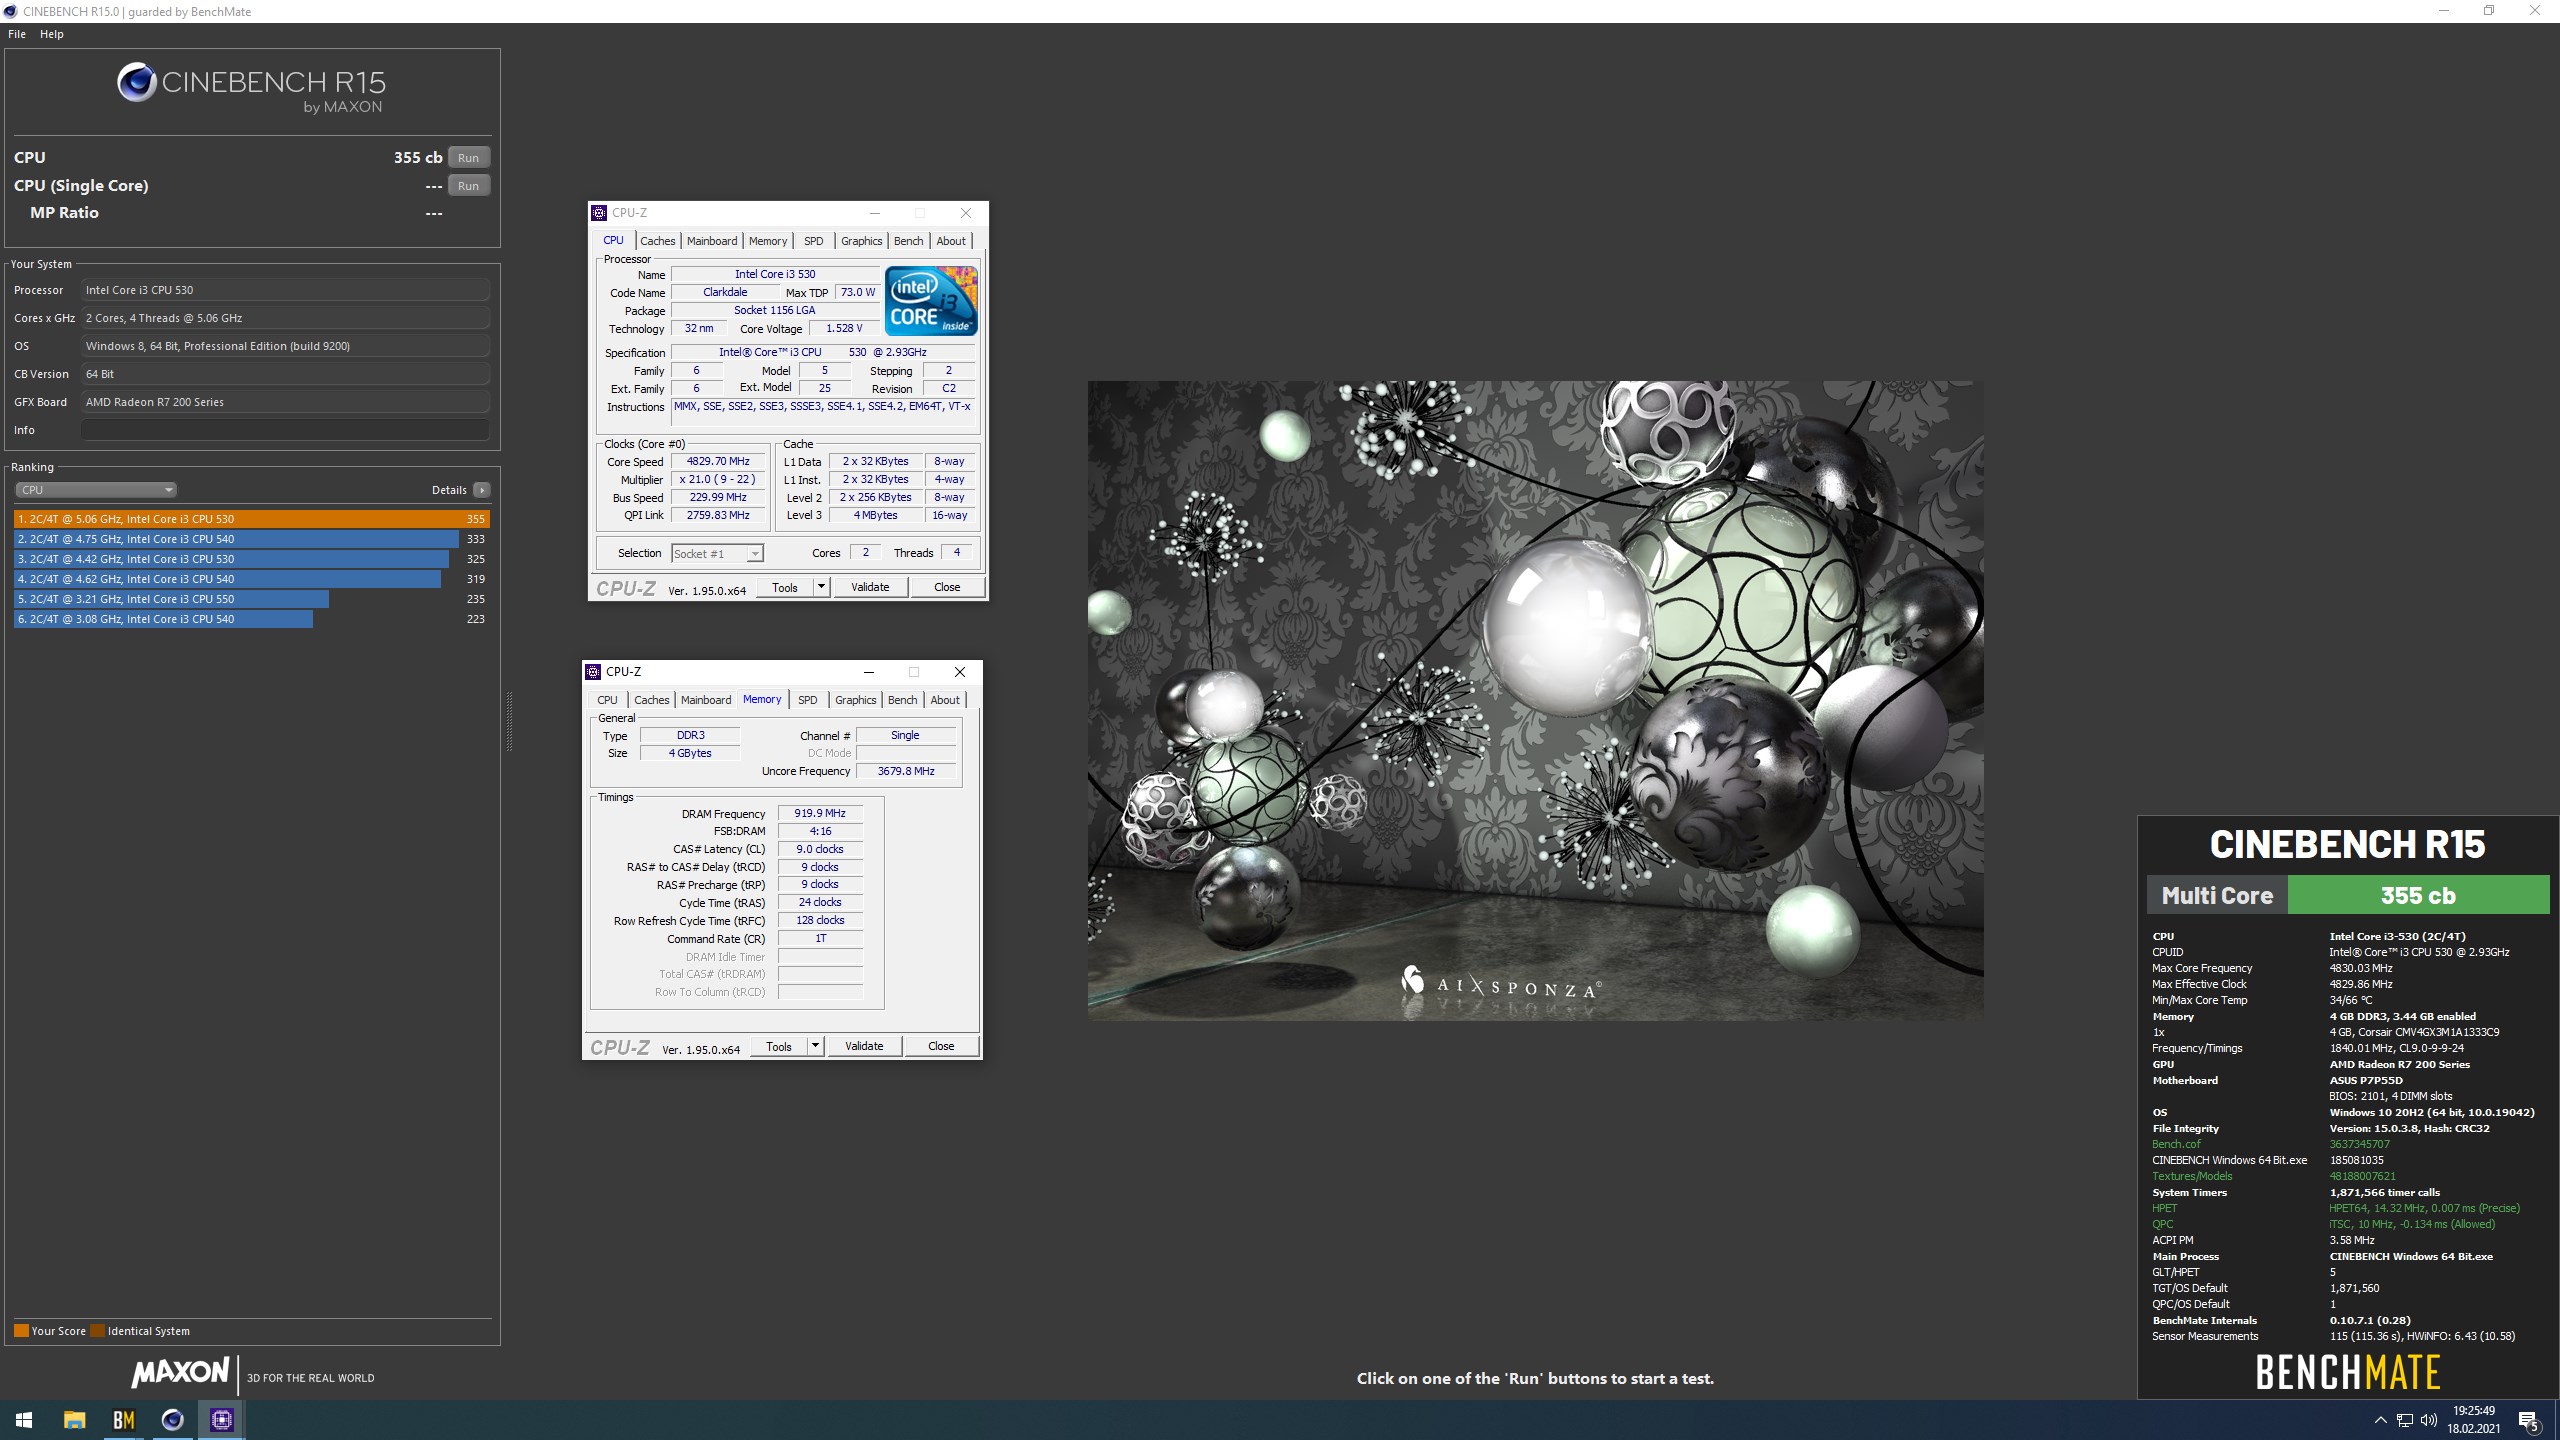
Task: Select ranking row 2C/4T @ 3.21 GHz i3 550
Action: coord(252,599)
